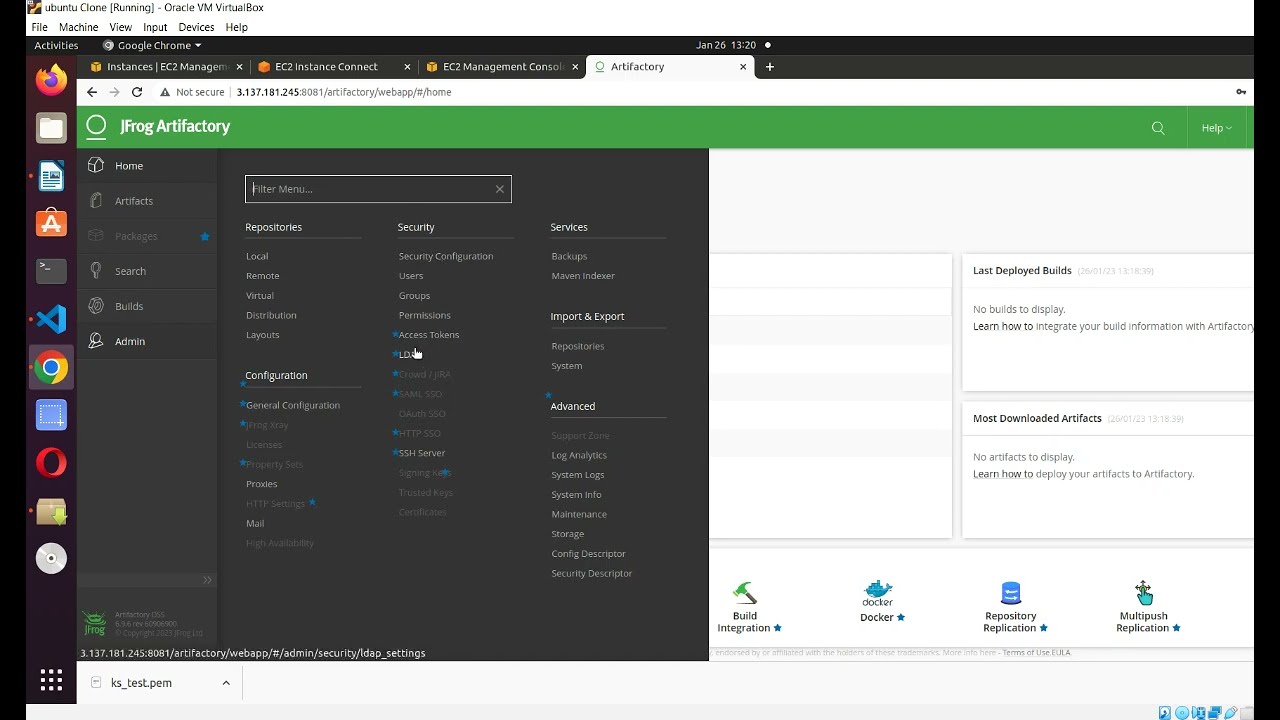
Task: Open Storage under Advanced
Action: coord(568,534)
